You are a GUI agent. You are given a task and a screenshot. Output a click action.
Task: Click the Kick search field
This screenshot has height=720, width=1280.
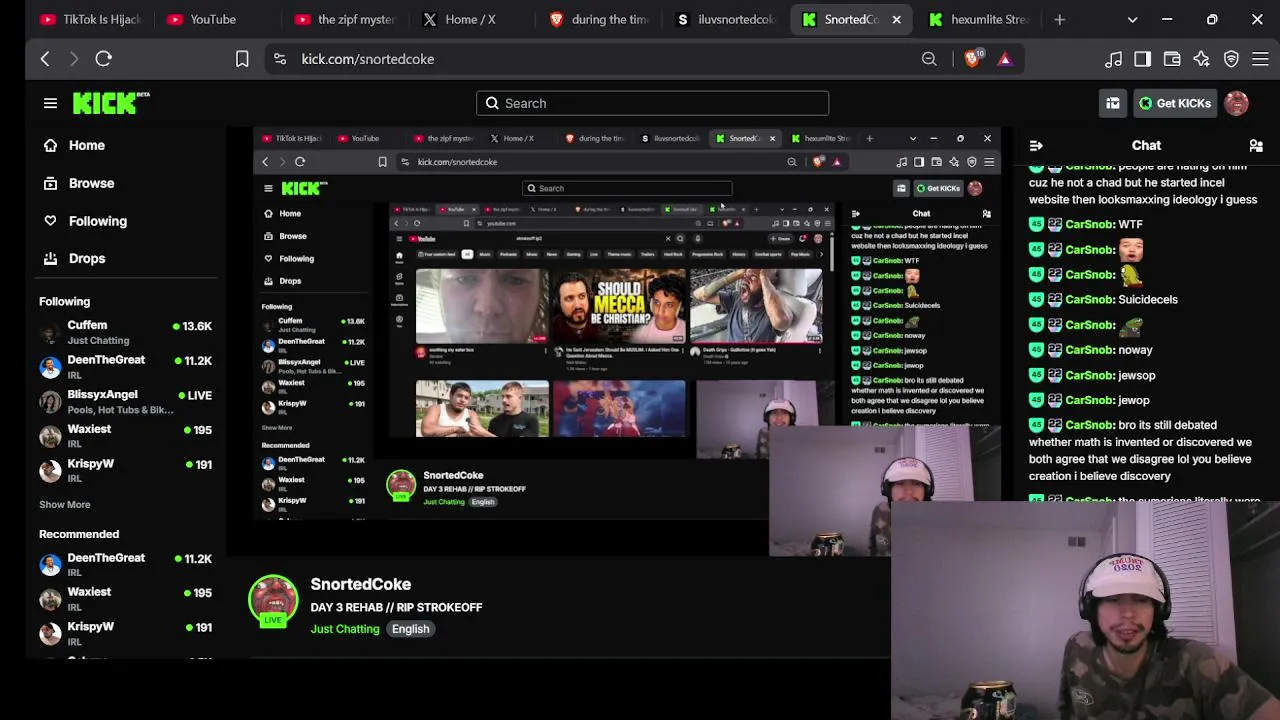coord(652,103)
